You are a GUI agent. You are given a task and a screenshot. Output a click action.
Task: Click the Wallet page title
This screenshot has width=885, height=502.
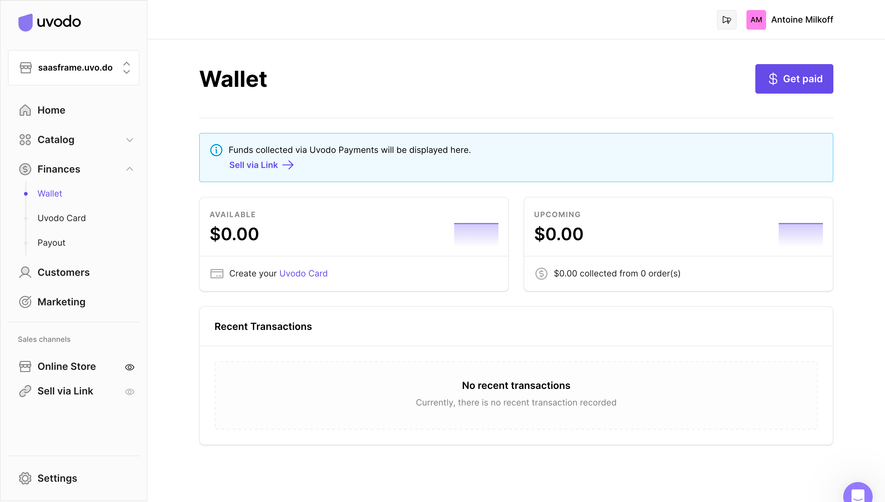coord(233,79)
